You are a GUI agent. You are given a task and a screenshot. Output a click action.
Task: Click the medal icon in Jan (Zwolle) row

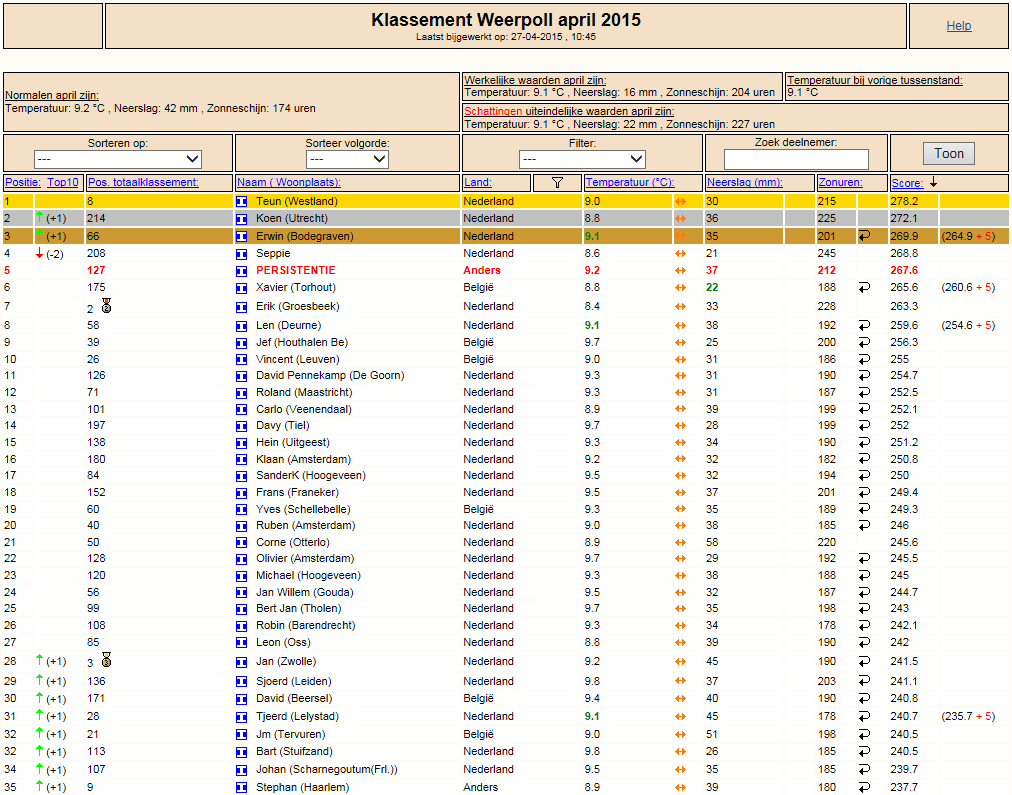tap(106, 659)
